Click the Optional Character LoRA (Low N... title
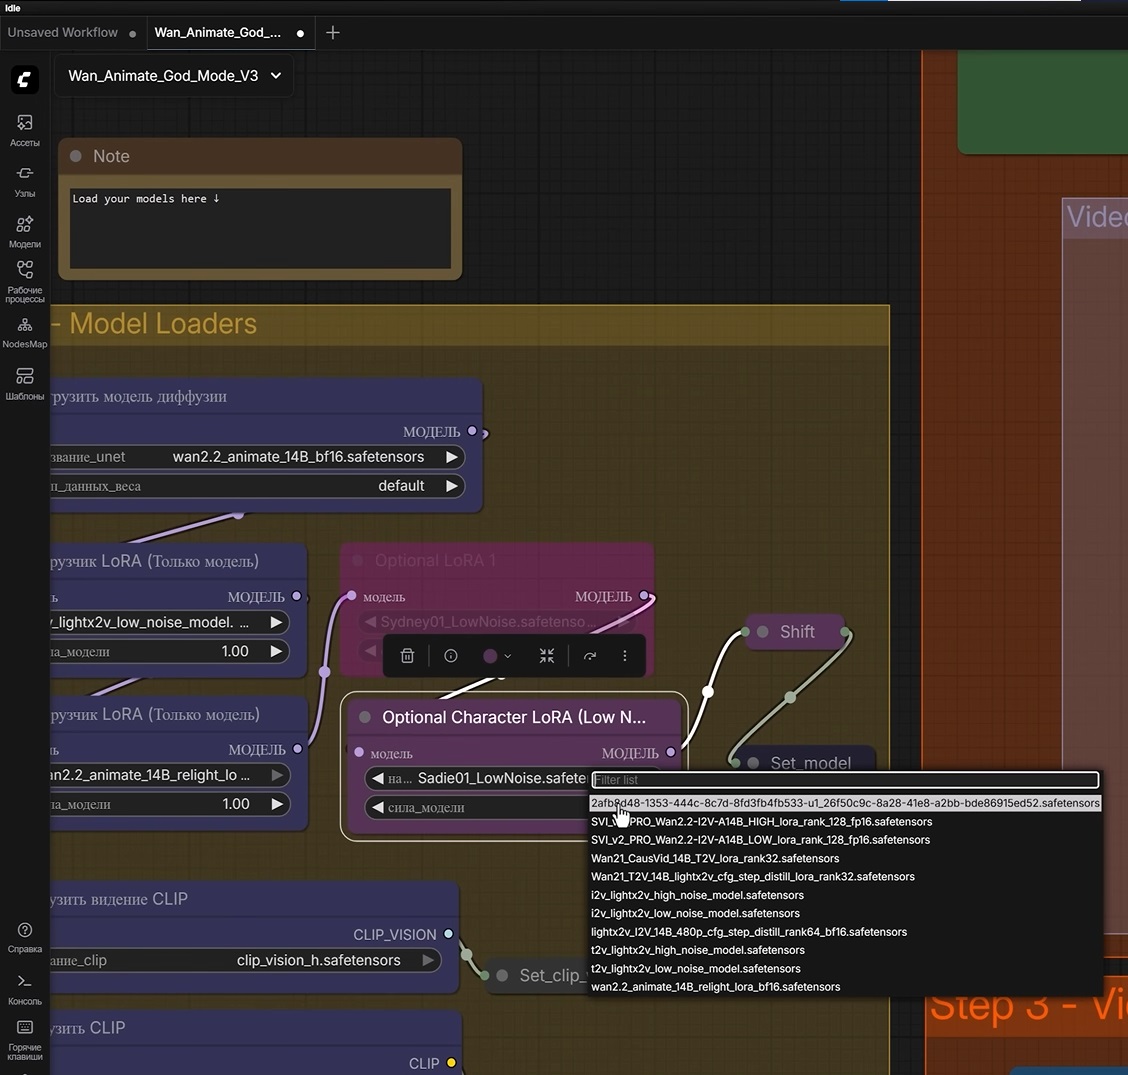 (x=514, y=717)
